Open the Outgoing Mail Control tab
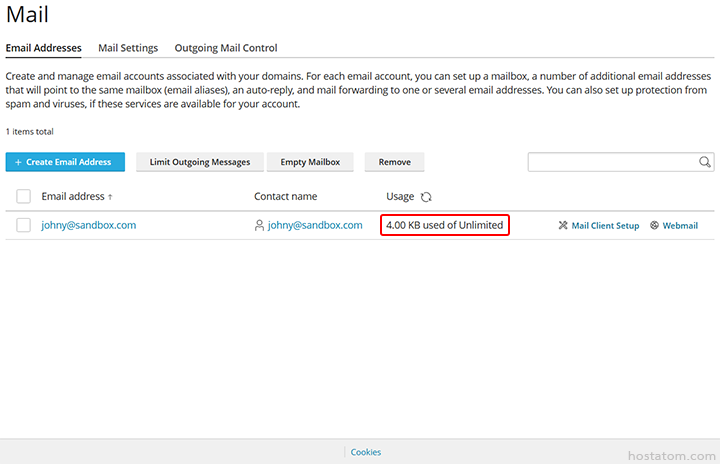 click(226, 48)
